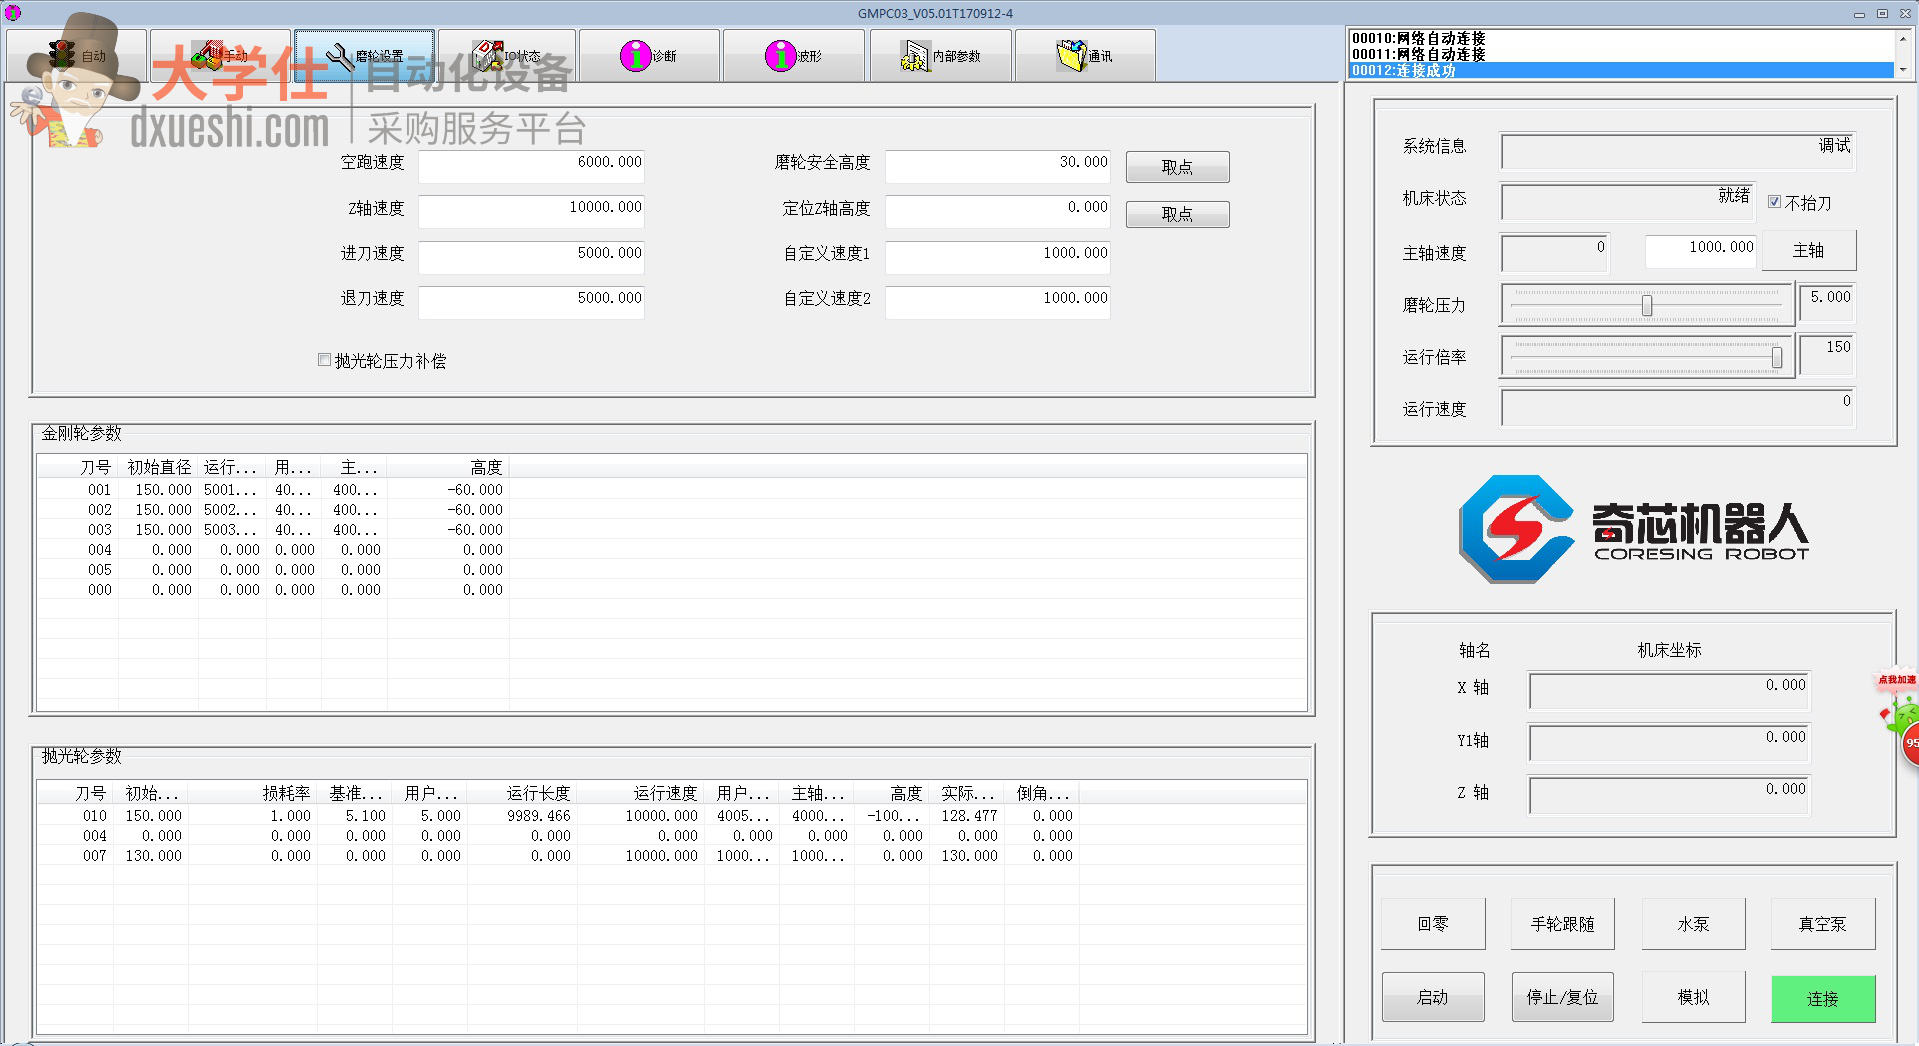
Task: Adjust the 运行倍率 slider handle
Action: pyautogui.click(x=1777, y=357)
